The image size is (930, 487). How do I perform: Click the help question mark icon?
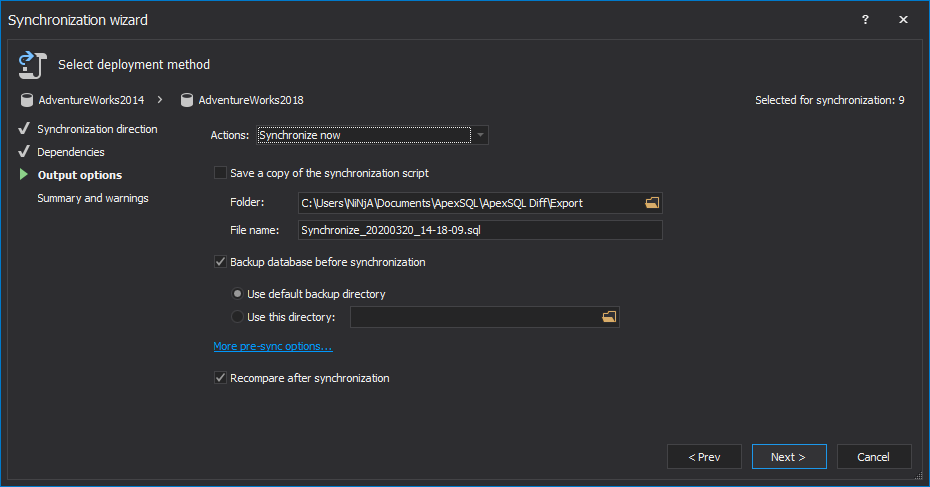click(865, 20)
